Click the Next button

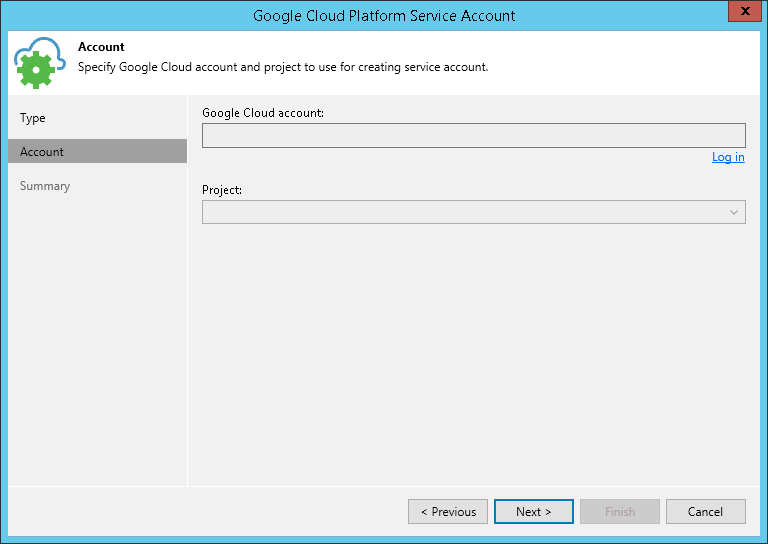[x=534, y=512]
